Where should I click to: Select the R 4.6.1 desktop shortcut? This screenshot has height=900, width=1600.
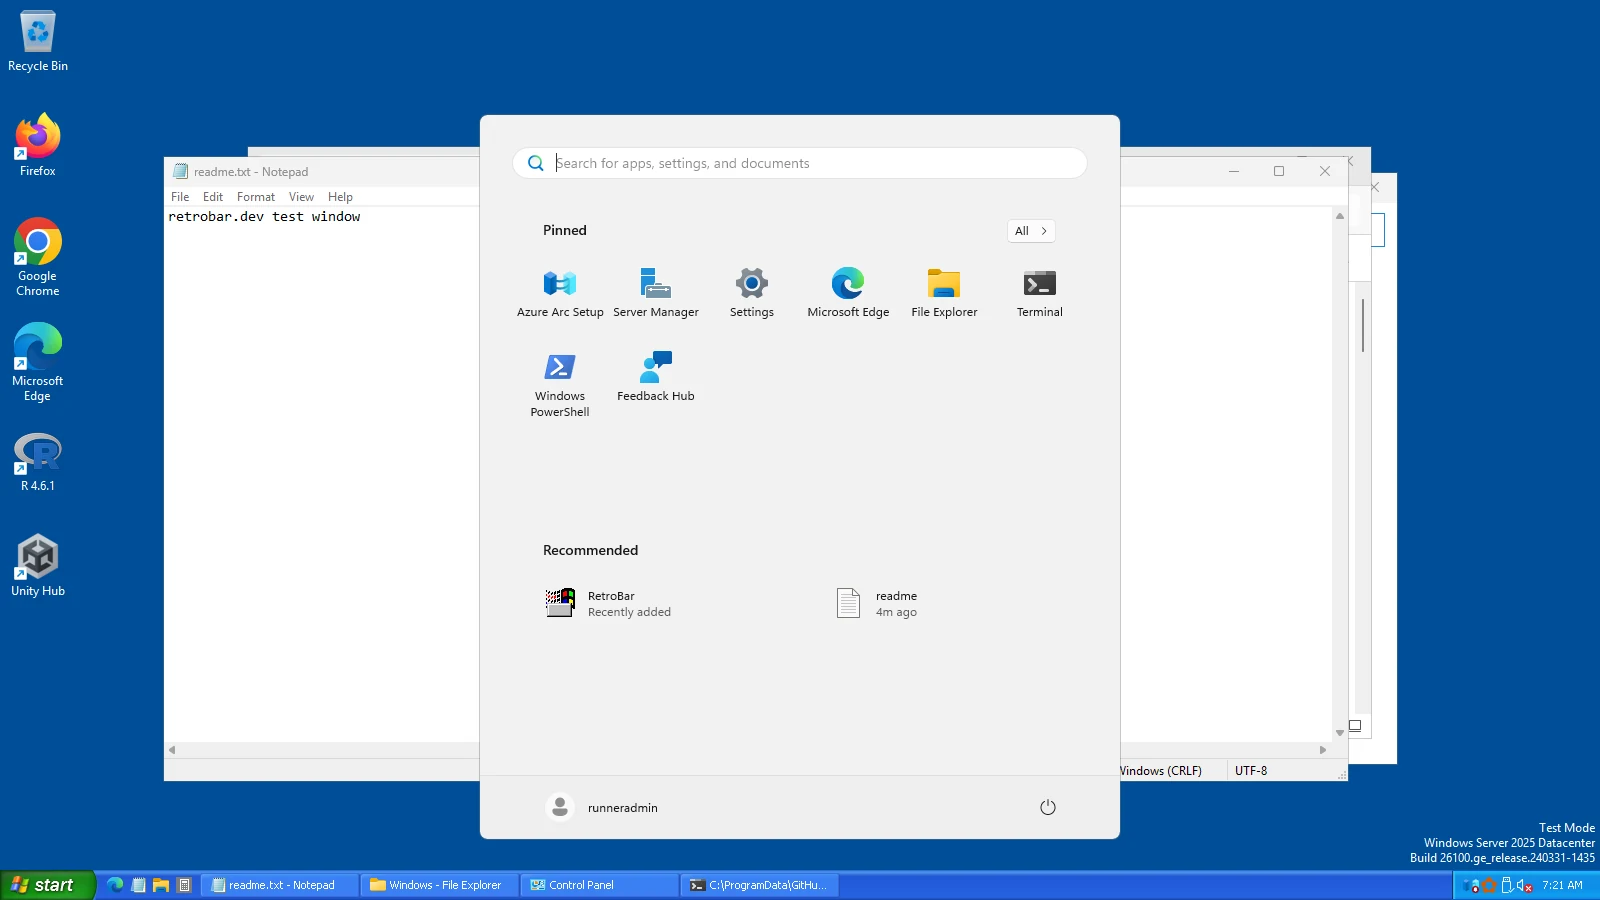click(38, 463)
